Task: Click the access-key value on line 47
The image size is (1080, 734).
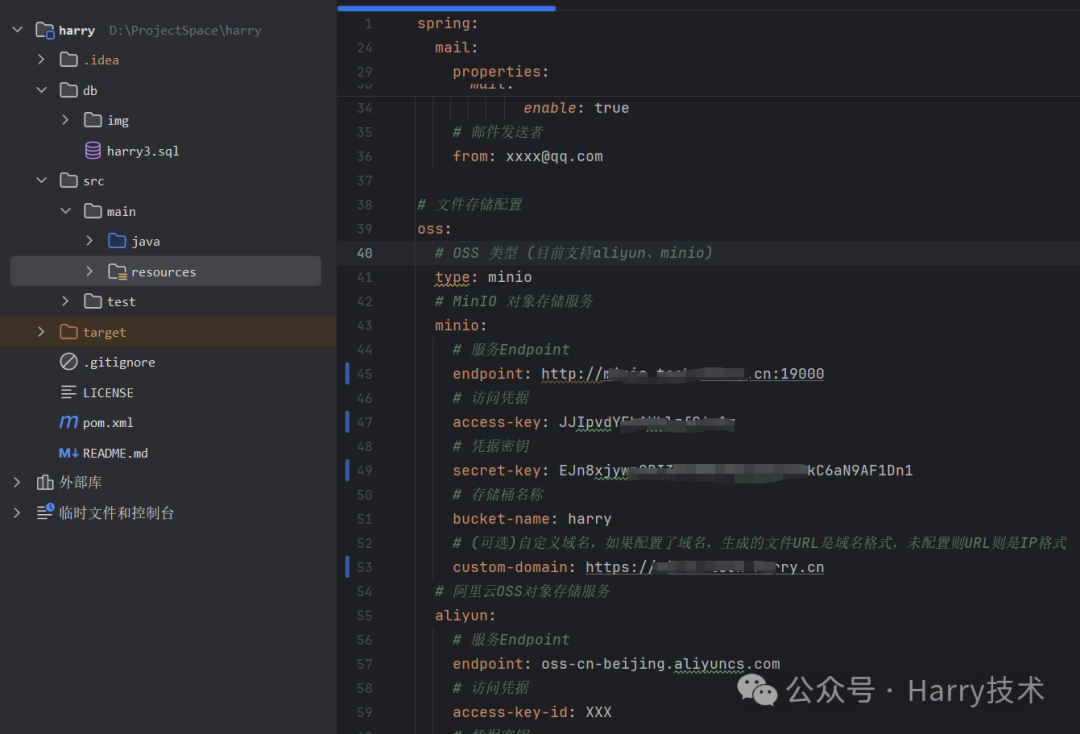Action: [x=646, y=422]
